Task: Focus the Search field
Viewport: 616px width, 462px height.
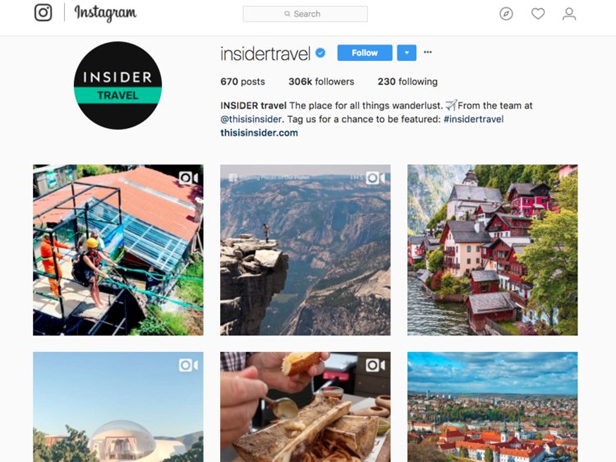Action: [x=305, y=14]
